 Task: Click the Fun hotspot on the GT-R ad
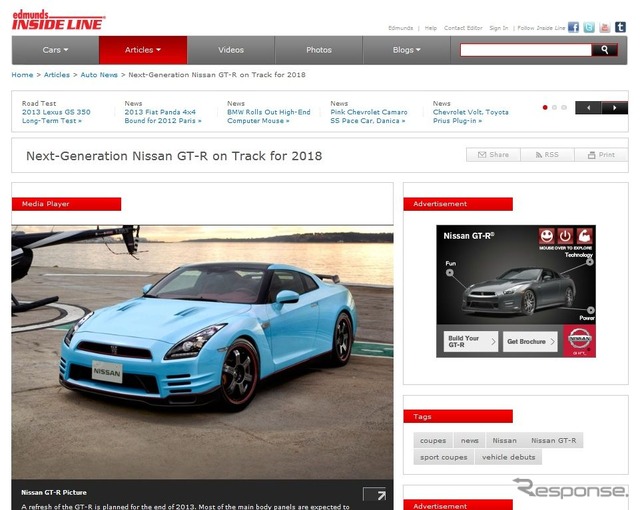click(x=449, y=273)
